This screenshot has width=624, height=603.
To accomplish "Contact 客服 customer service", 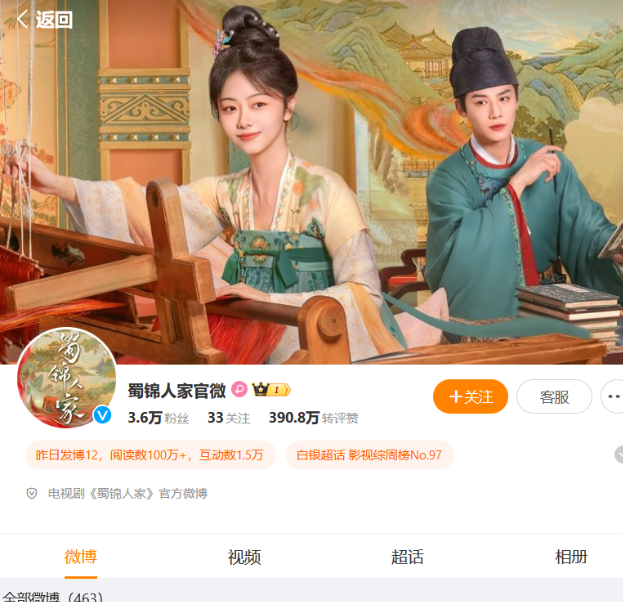I will [x=554, y=396].
